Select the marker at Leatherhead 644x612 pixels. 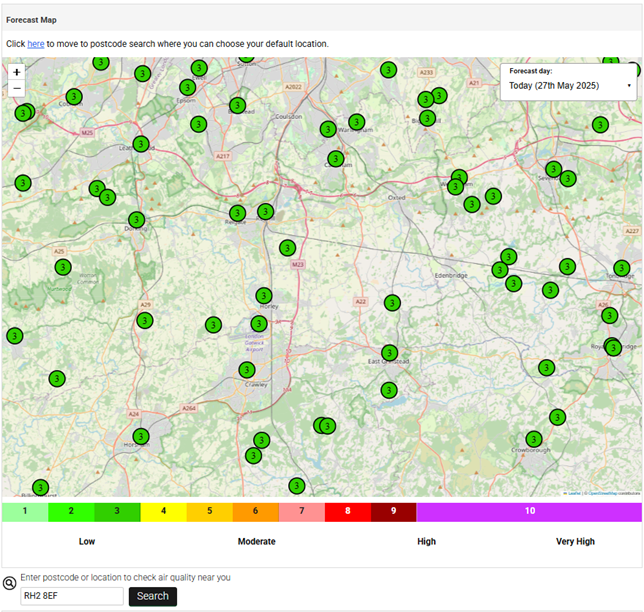(x=141, y=144)
